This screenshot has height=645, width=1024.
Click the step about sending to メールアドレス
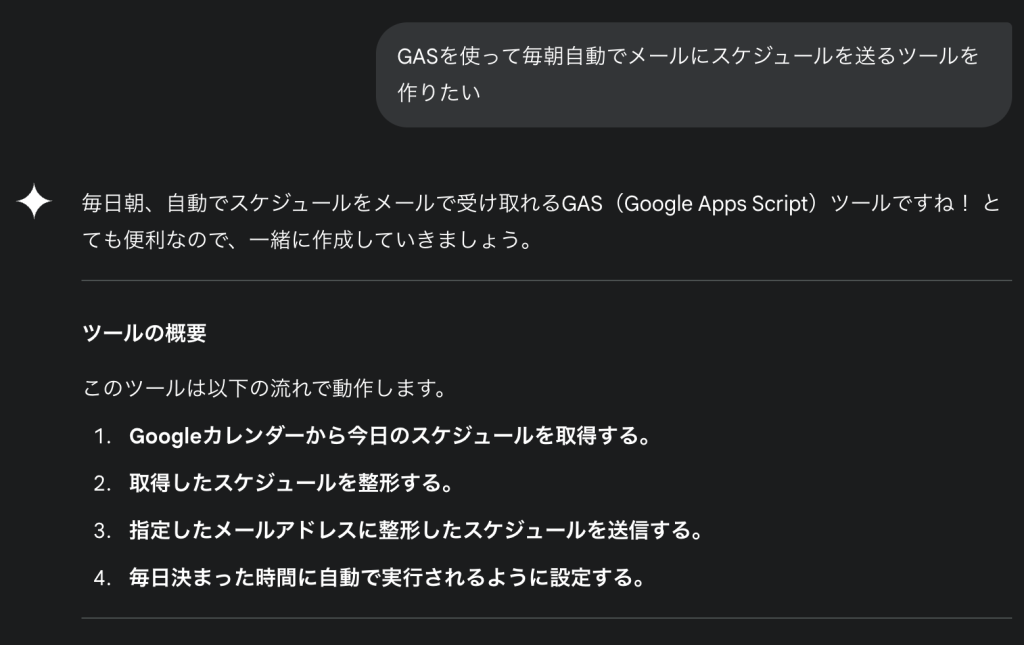click(415, 531)
